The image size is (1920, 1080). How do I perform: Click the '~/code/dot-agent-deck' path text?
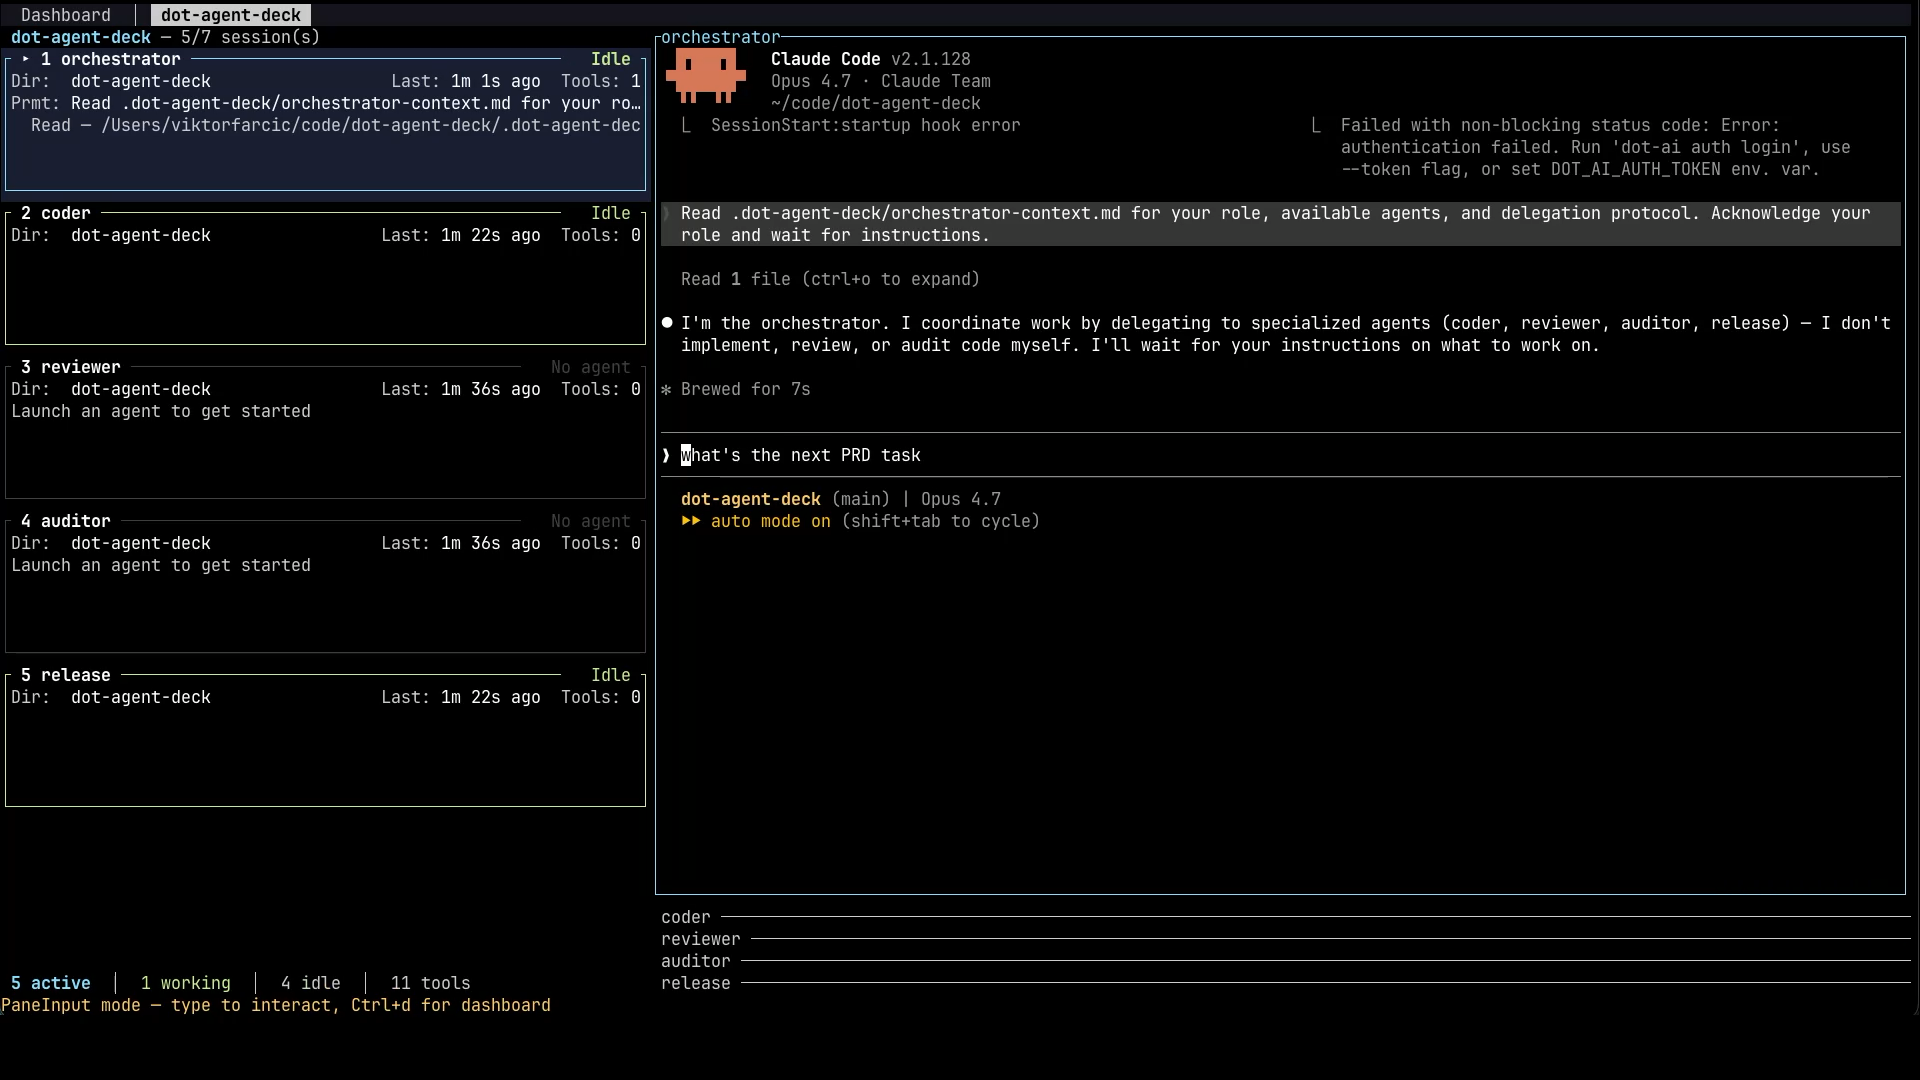[x=876, y=103]
